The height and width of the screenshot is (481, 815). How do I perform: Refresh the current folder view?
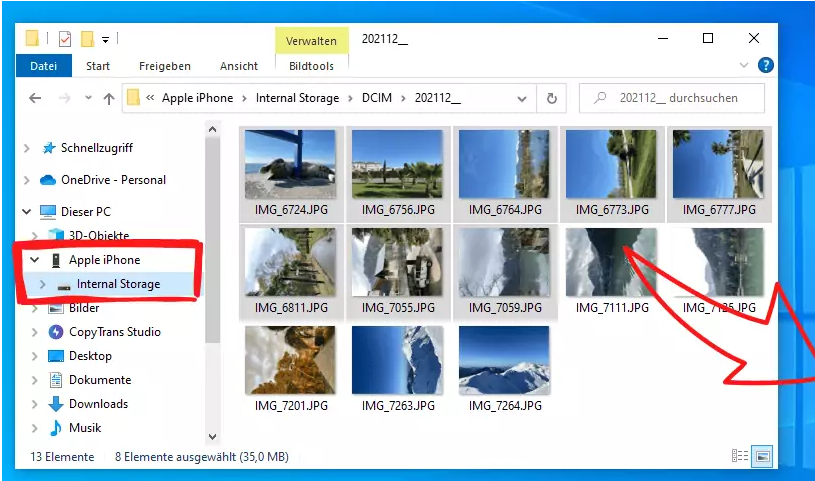[x=551, y=98]
